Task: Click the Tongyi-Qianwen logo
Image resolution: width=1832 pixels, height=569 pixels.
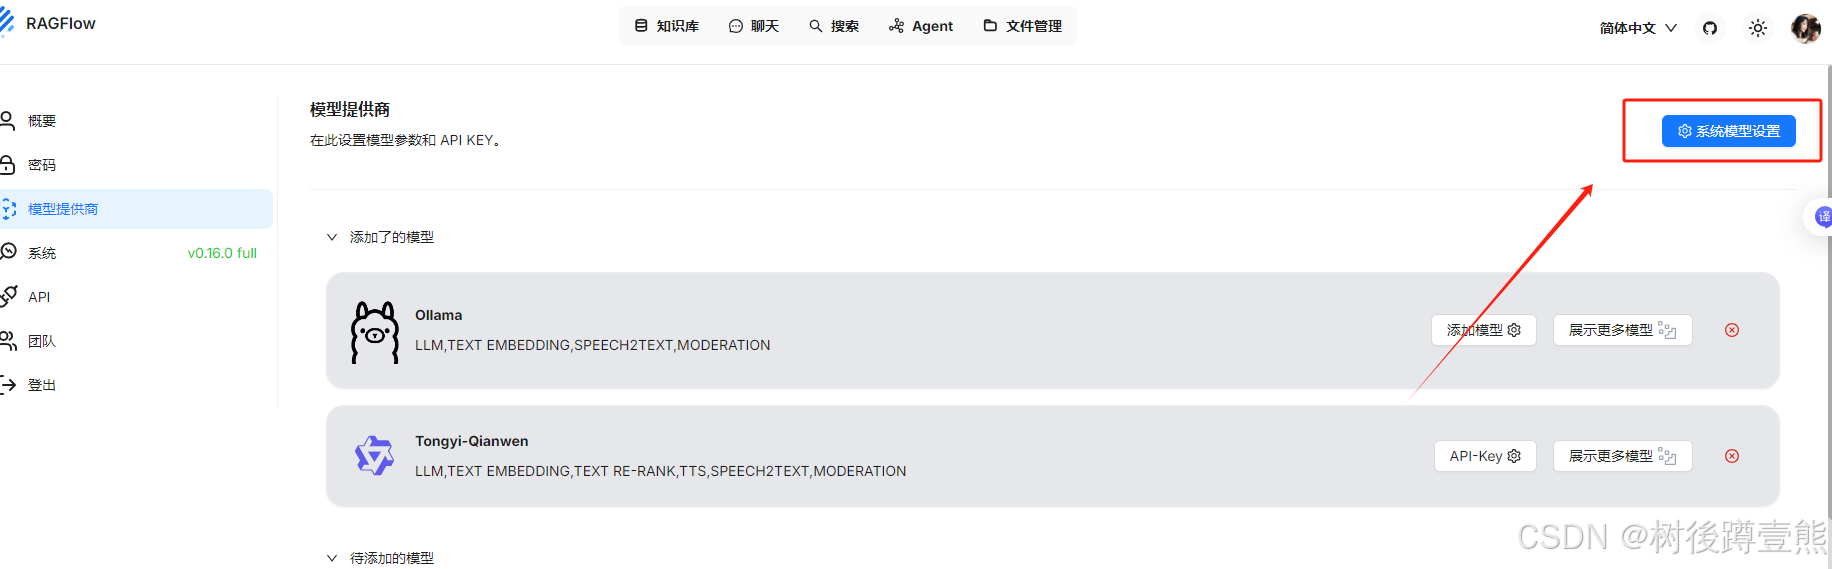Action: 375,456
